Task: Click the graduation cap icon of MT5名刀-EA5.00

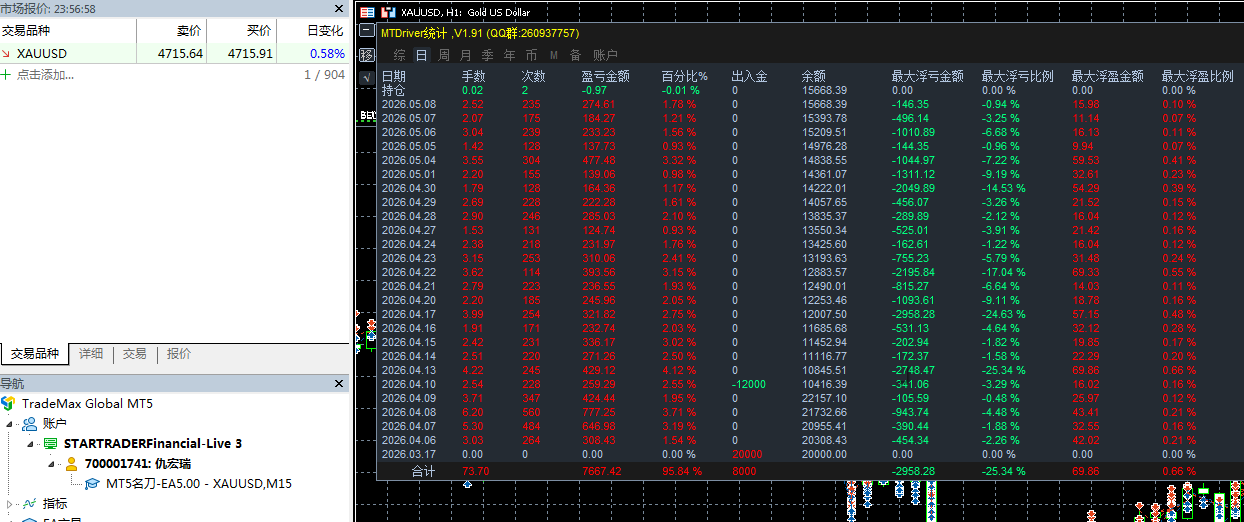Action: coord(92,484)
